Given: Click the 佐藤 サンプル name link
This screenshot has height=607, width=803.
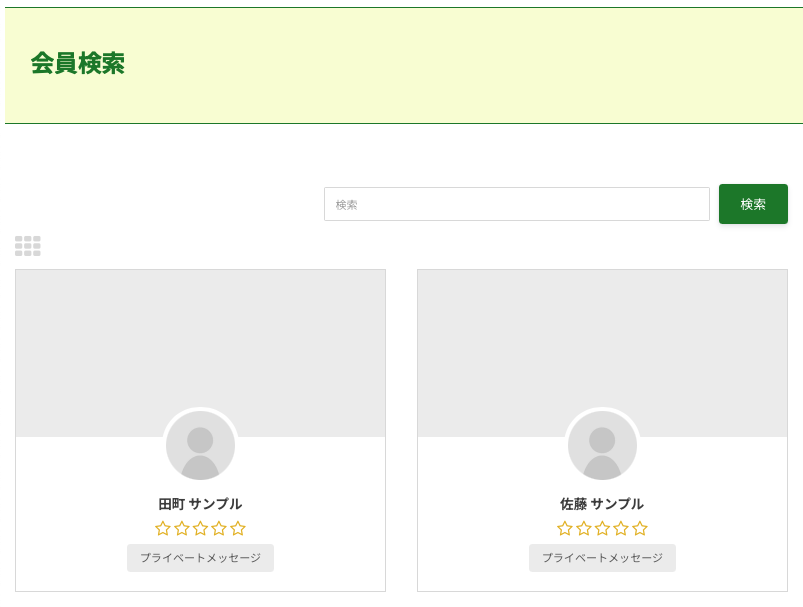Looking at the screenshot, I should click(602, 504).
